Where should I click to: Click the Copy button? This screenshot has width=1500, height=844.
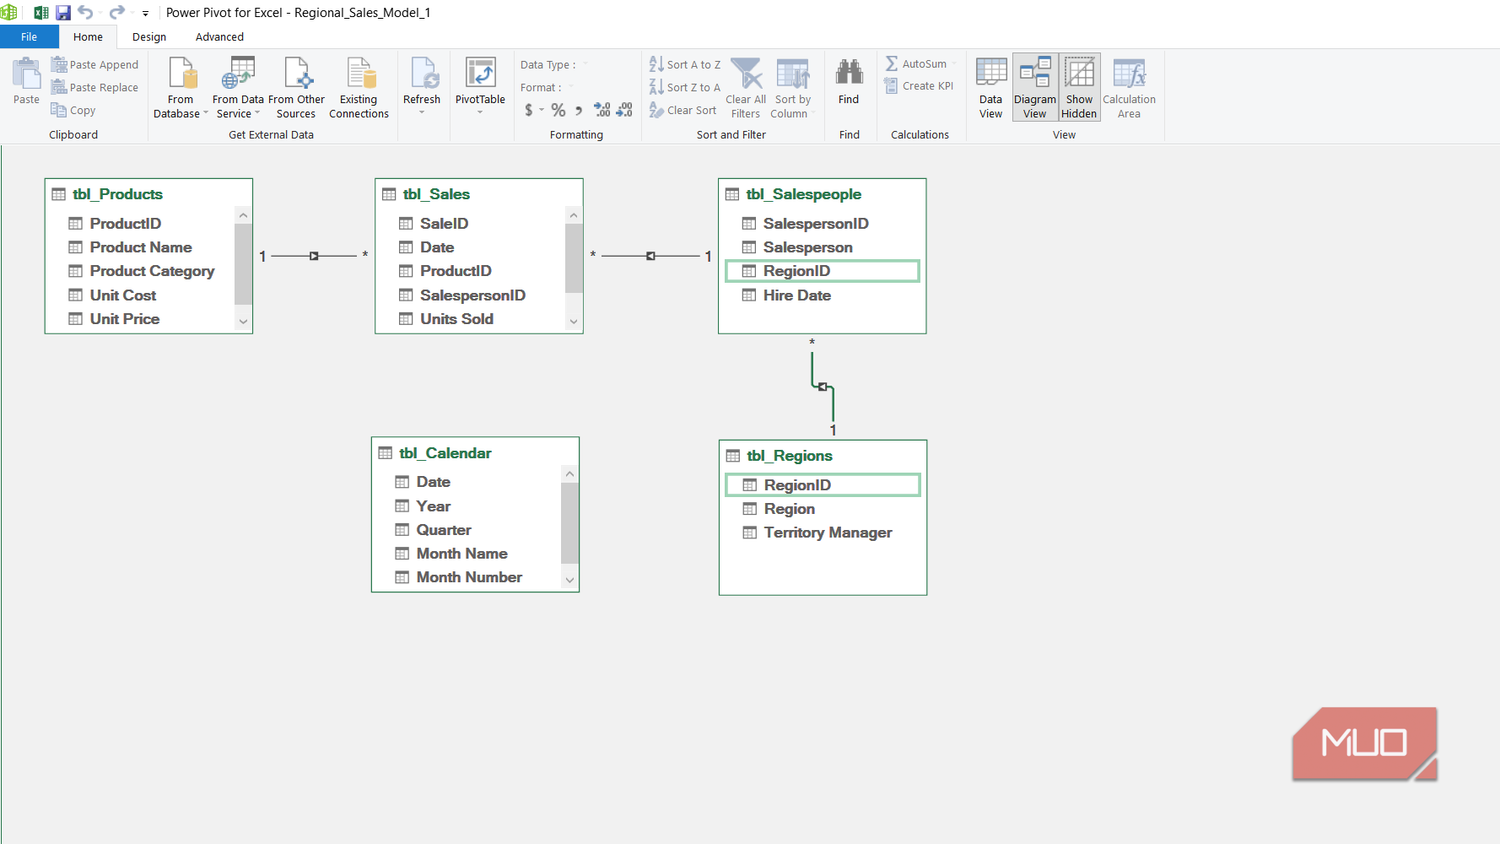click(x=74, y=110)
